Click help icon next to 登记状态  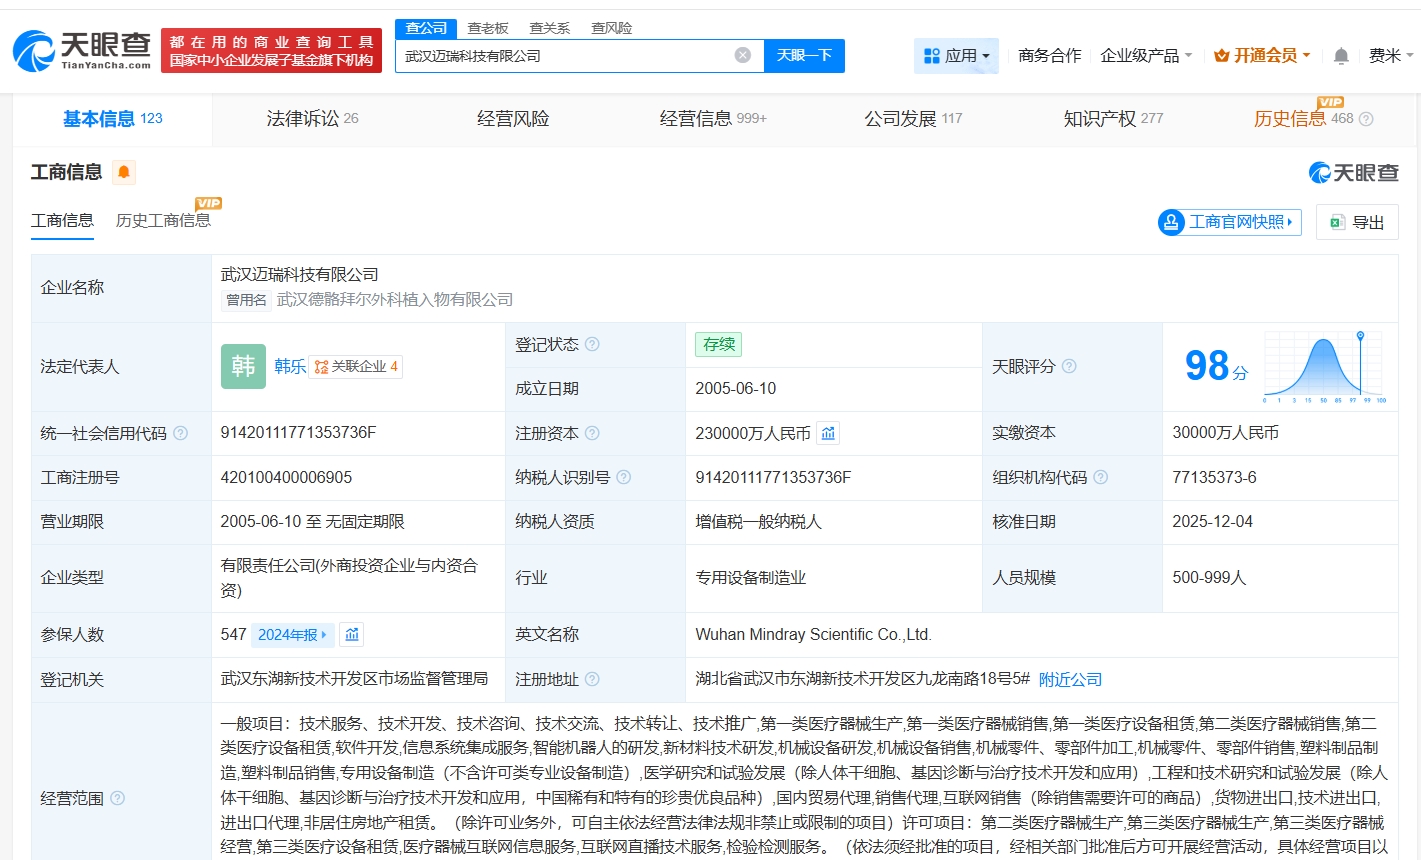pyautogui.click(x=592, y=344)
